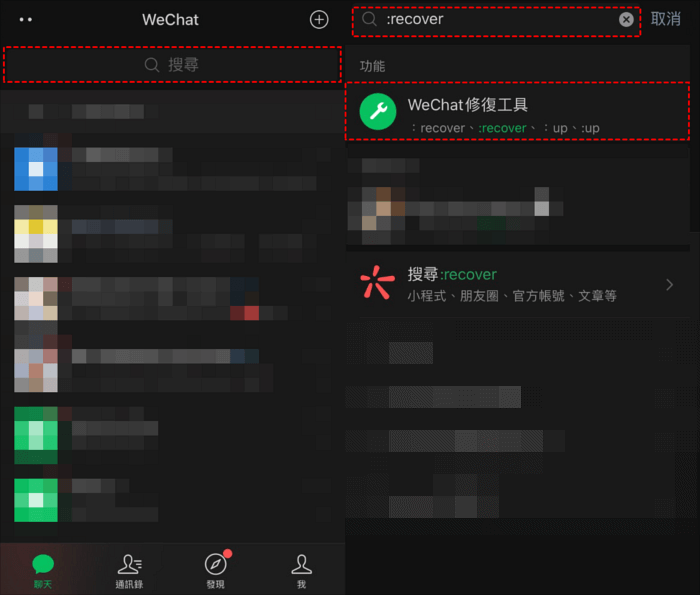Open the WeChat修復工具 result
This screenshot has width=700, height=595.
coord(517,112)
